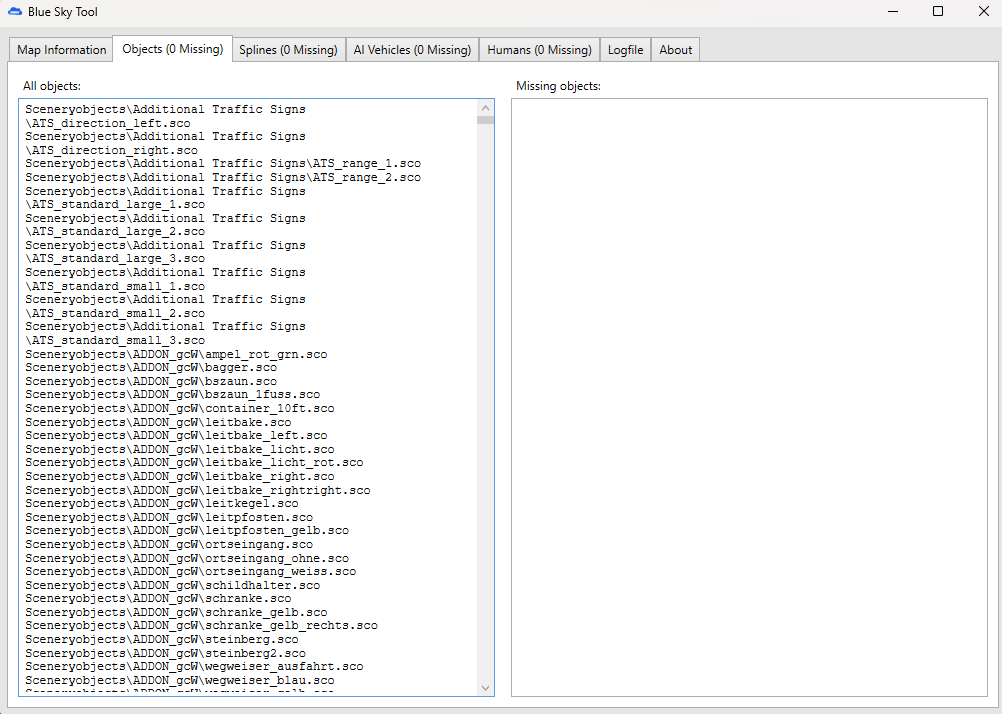Go to the AI Vehicles tab

[411, 50]
